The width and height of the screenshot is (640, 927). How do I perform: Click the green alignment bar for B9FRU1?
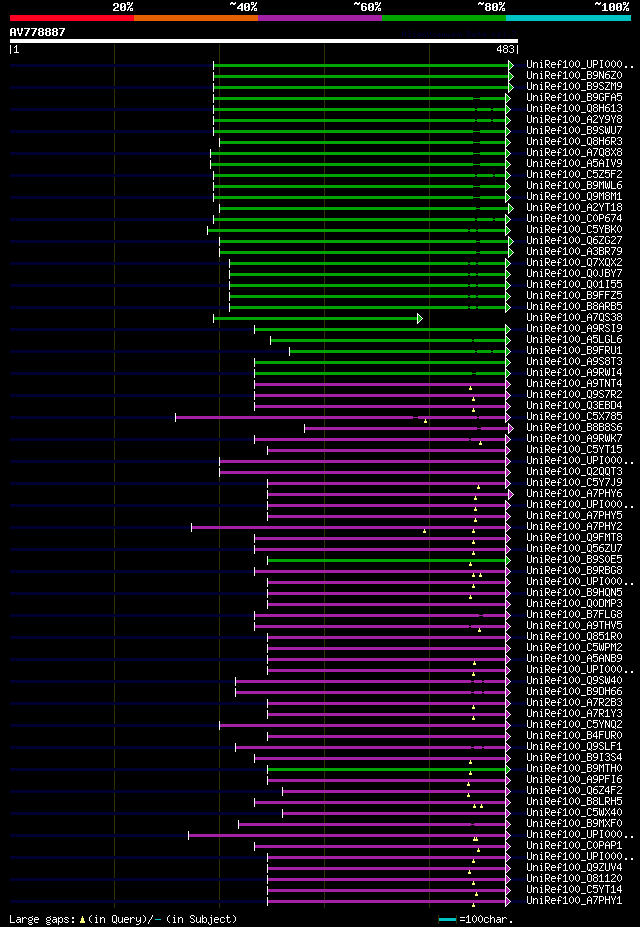[x=399, y=352]
